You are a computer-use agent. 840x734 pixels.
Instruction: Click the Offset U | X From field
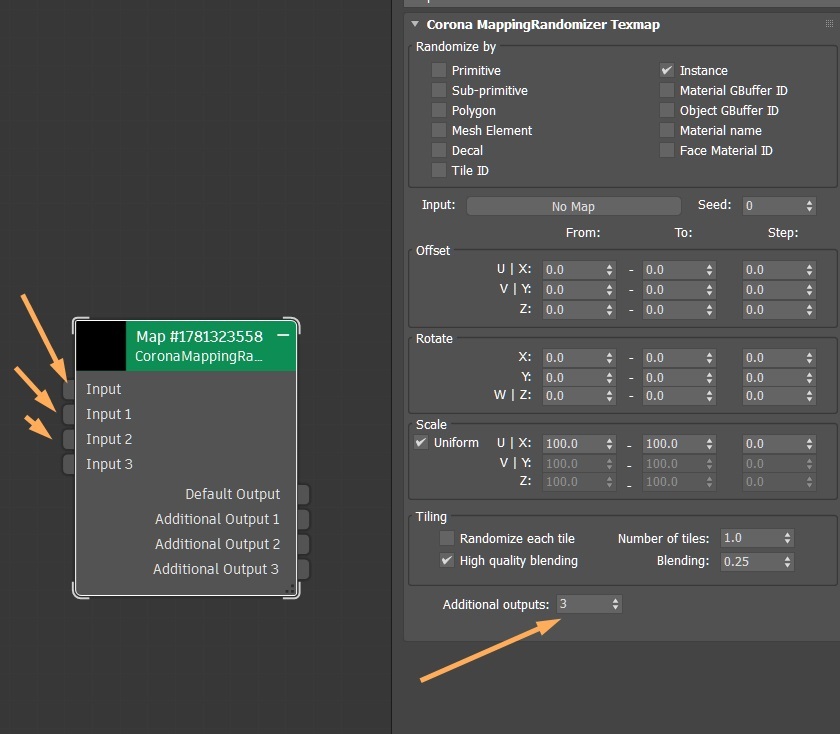[572, 270]
